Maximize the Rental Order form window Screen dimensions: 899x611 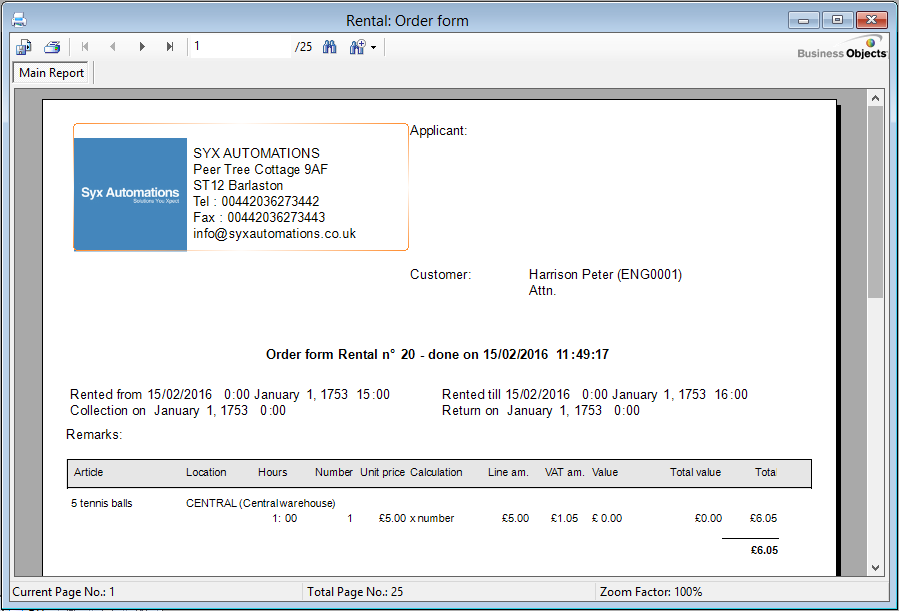[x=836, y=19]
